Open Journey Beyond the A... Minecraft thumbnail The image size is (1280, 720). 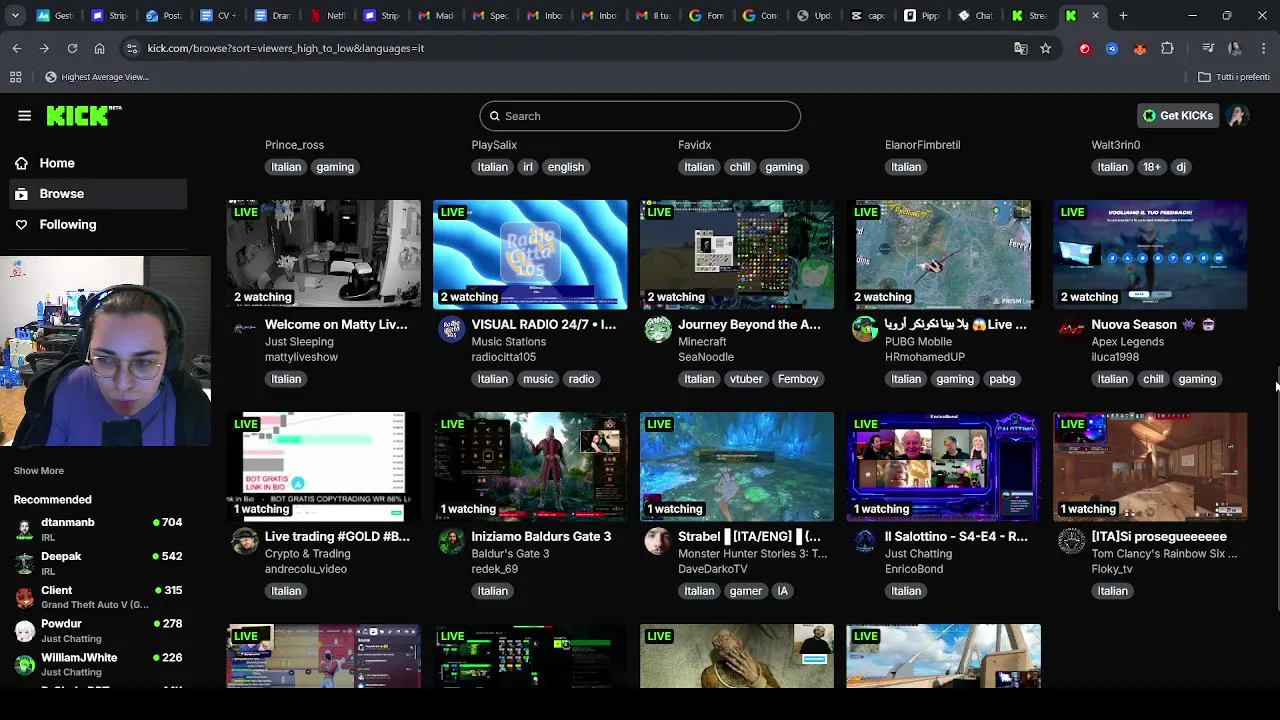pyautogui.click(x=737, y=255)
